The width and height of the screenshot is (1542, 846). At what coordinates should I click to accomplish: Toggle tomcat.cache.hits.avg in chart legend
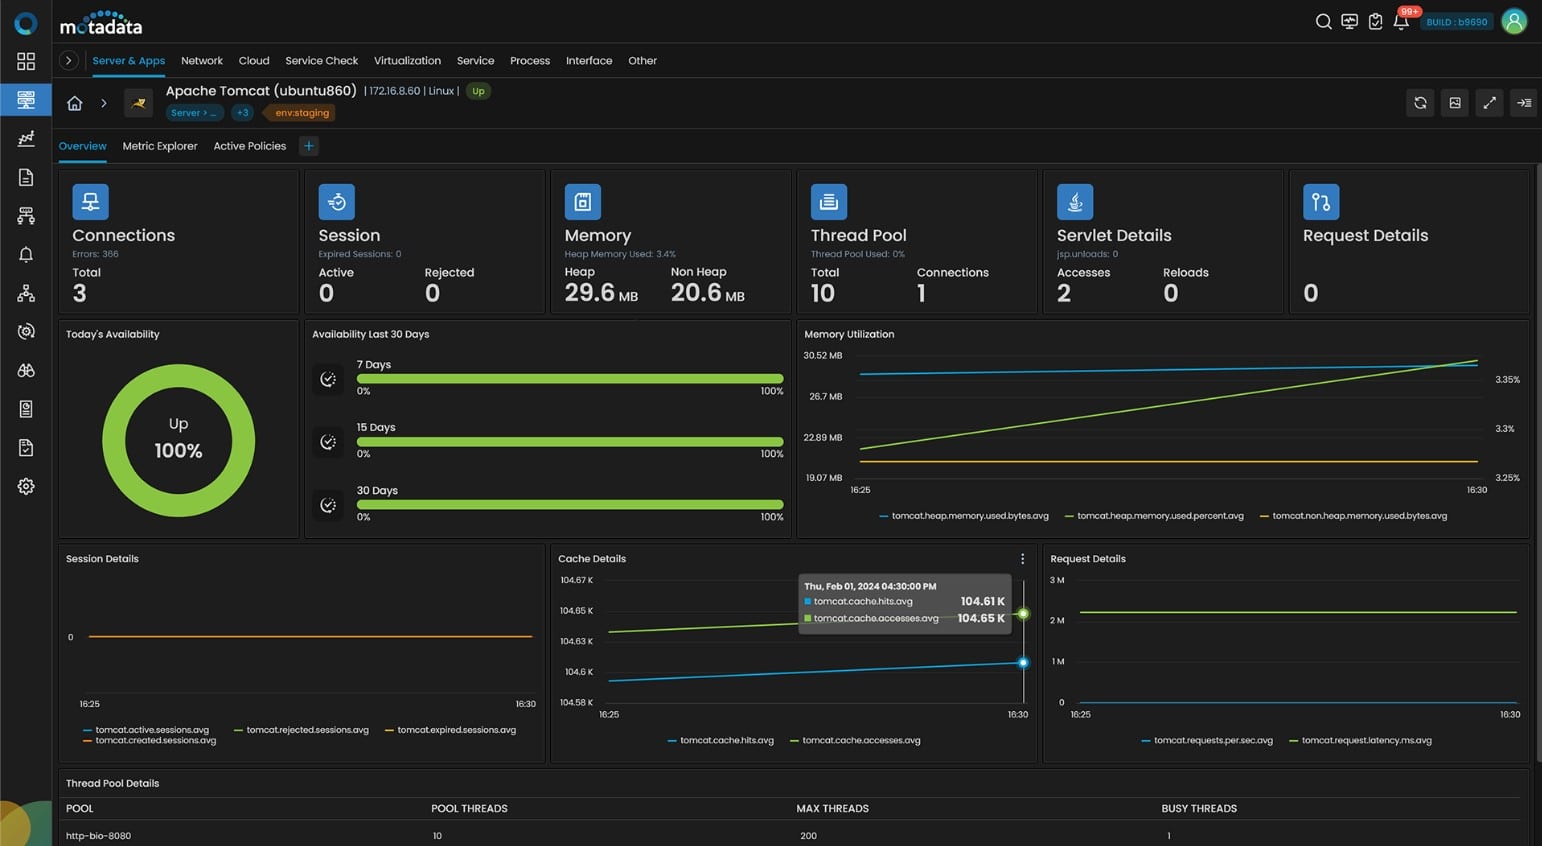tap(720, 741)
